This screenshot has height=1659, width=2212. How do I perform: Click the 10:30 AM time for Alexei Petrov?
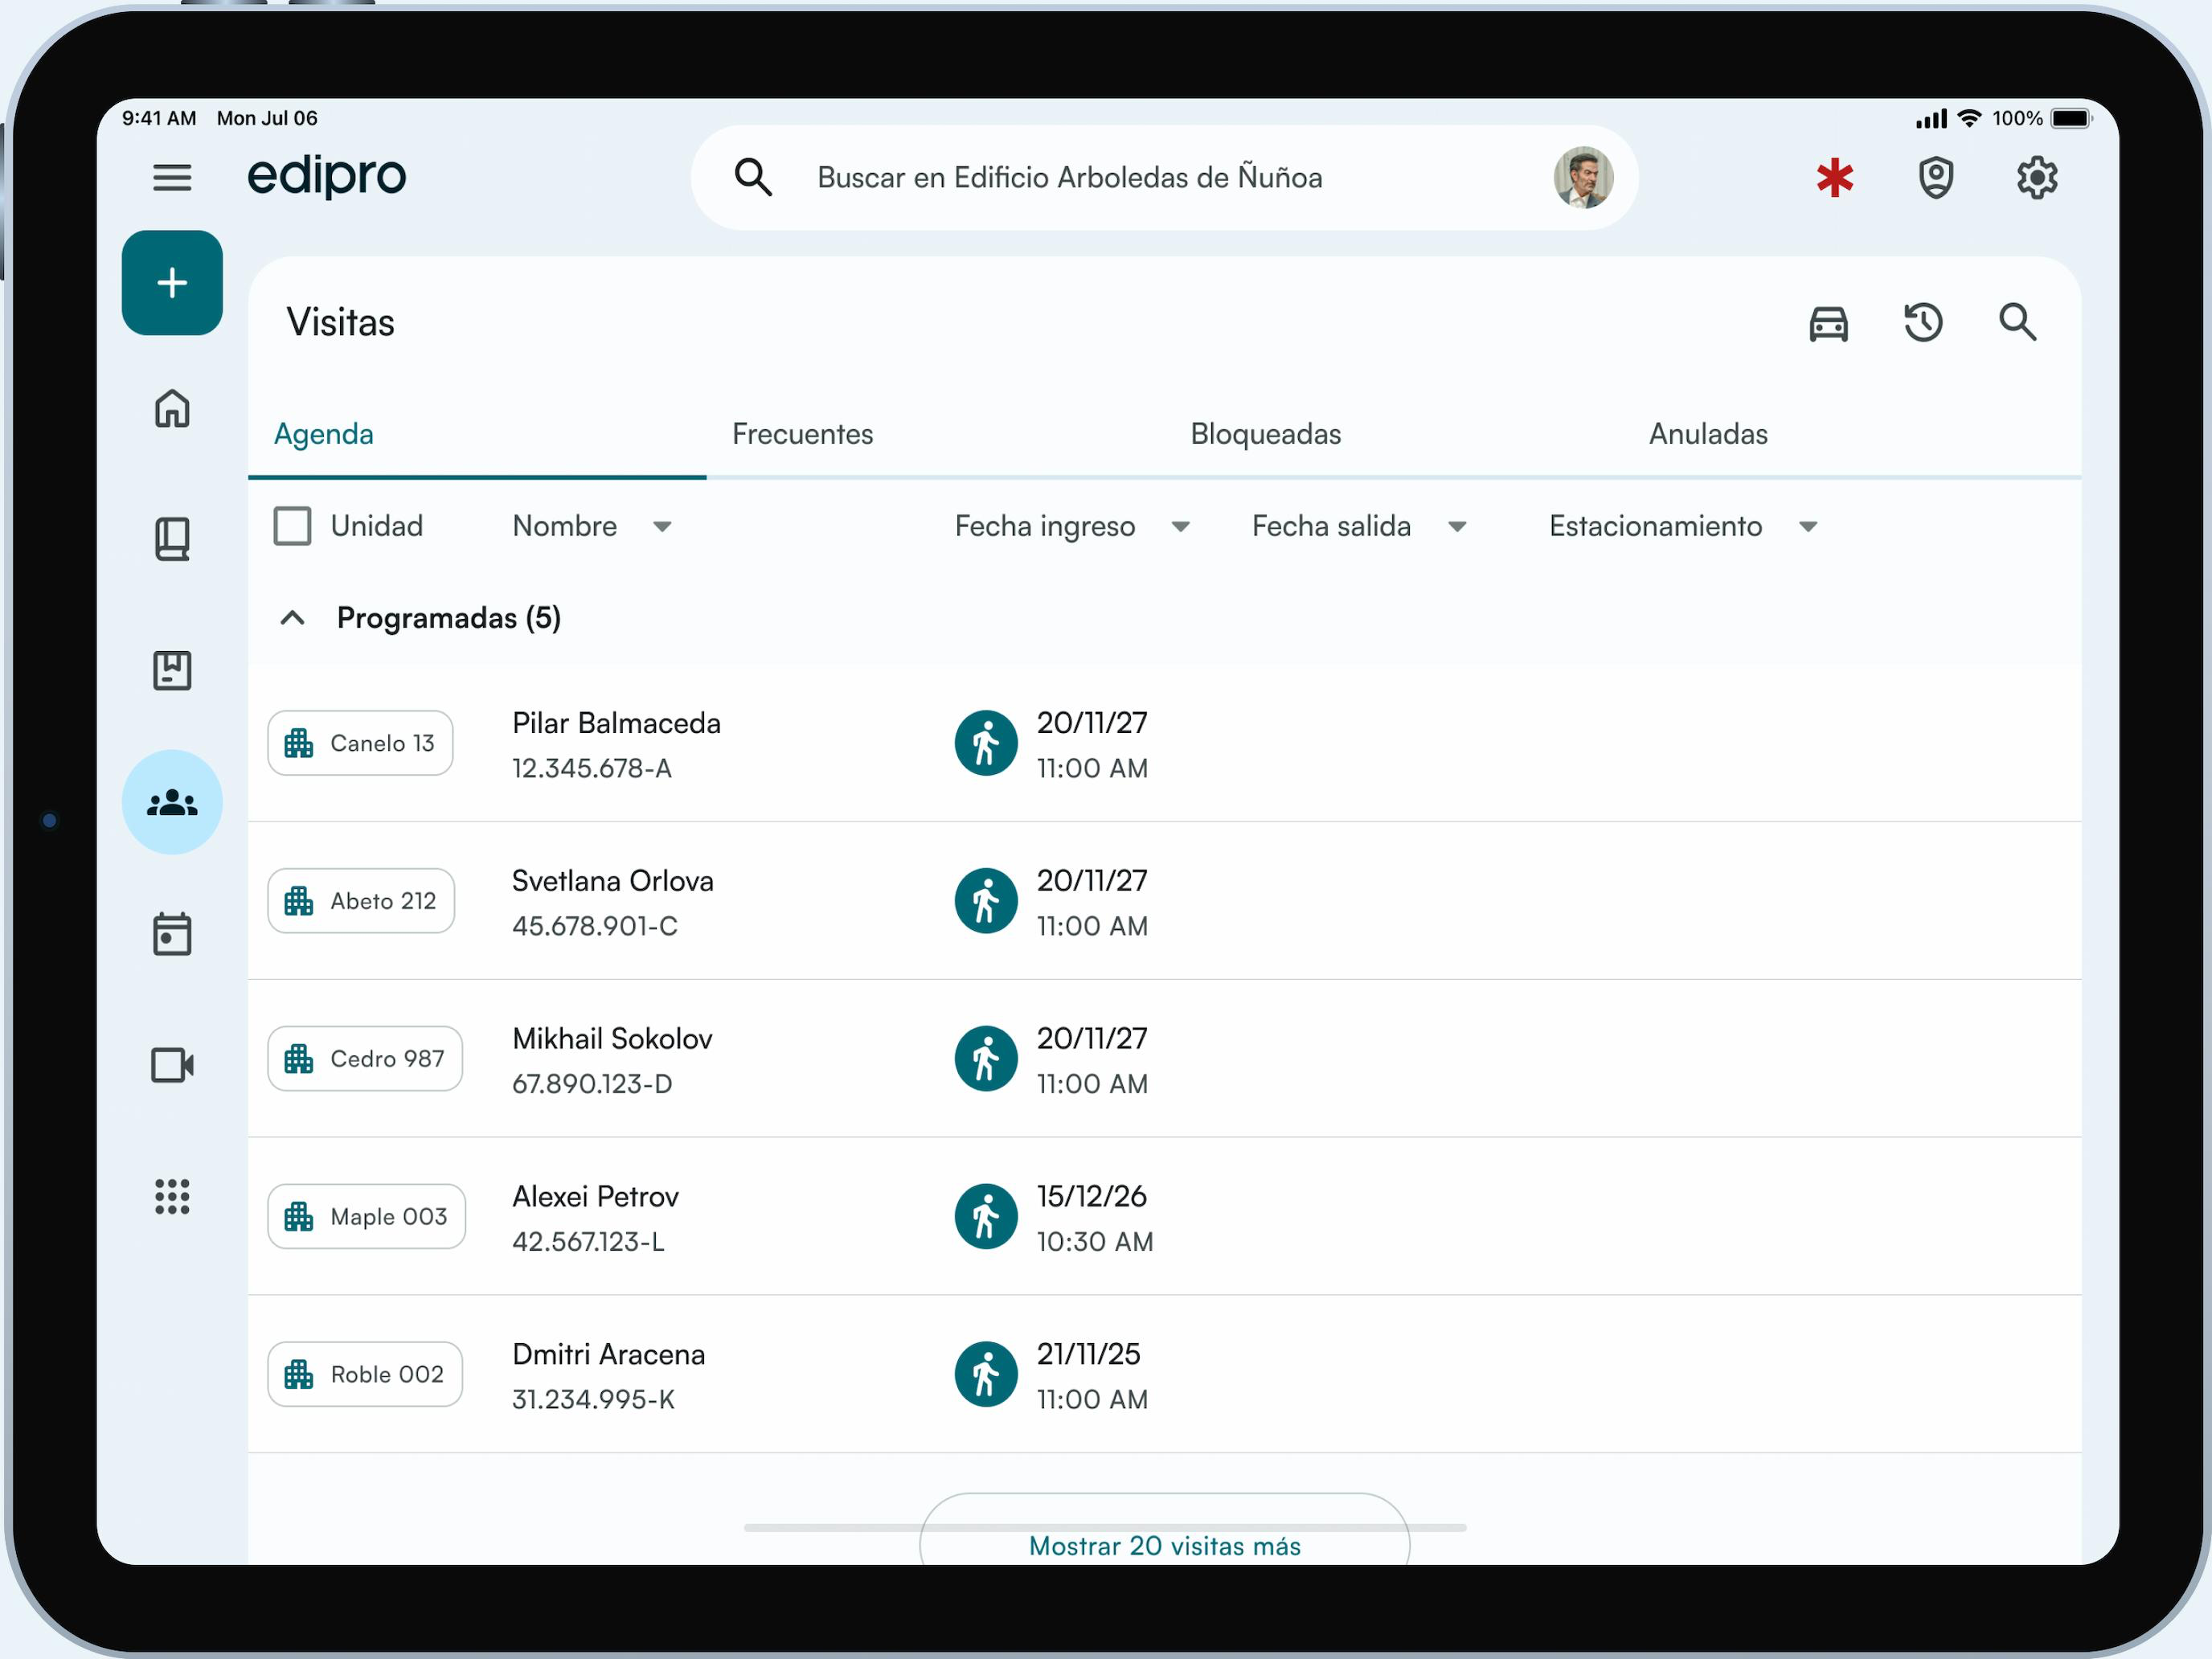tap(1095, 1242)
